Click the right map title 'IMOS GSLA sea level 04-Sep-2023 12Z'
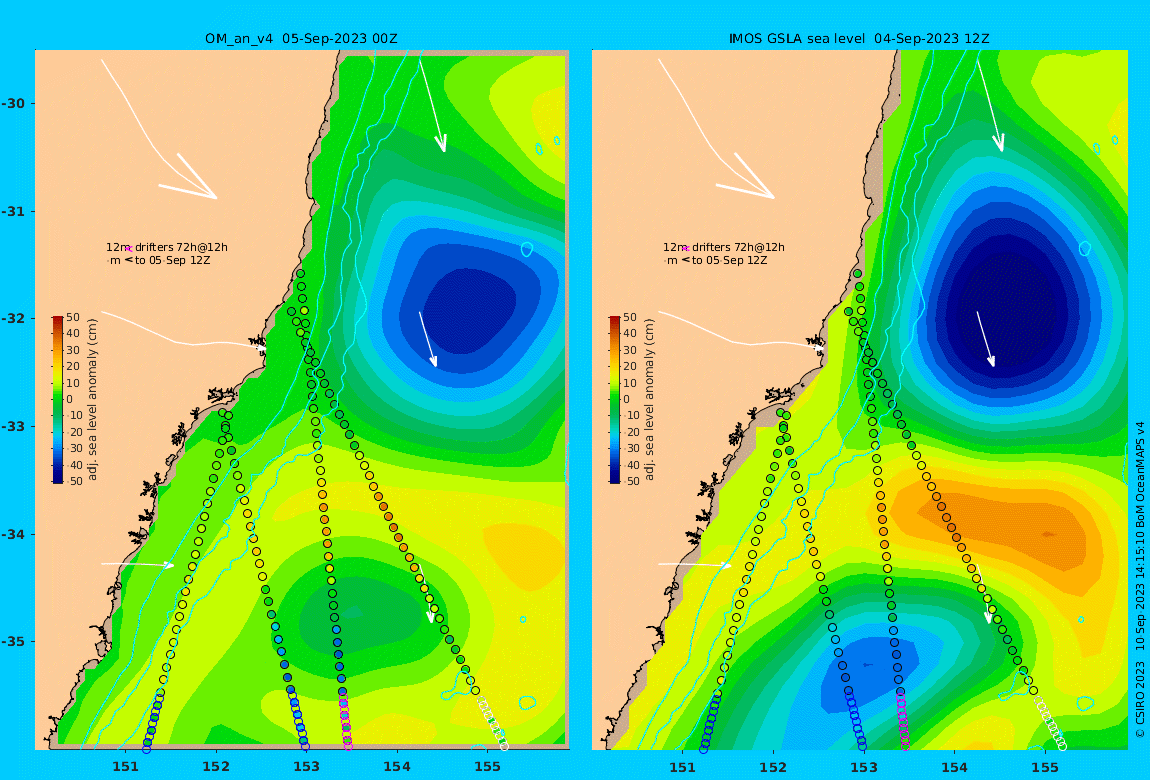 pos(859,38)
